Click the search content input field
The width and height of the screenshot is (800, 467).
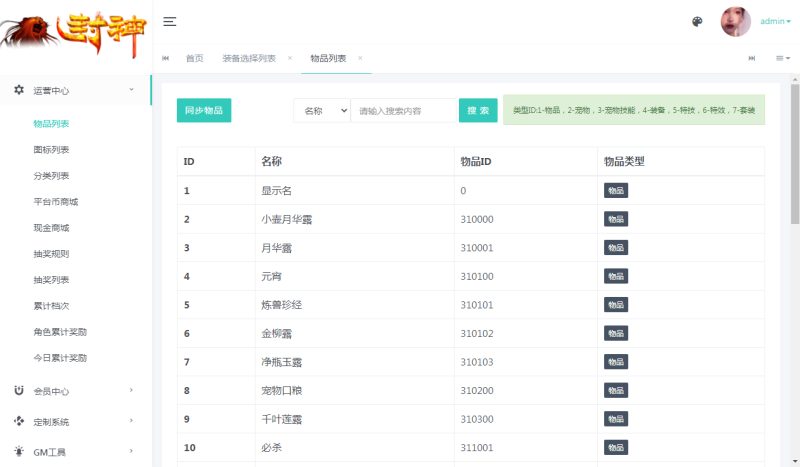tap(404, 110)
